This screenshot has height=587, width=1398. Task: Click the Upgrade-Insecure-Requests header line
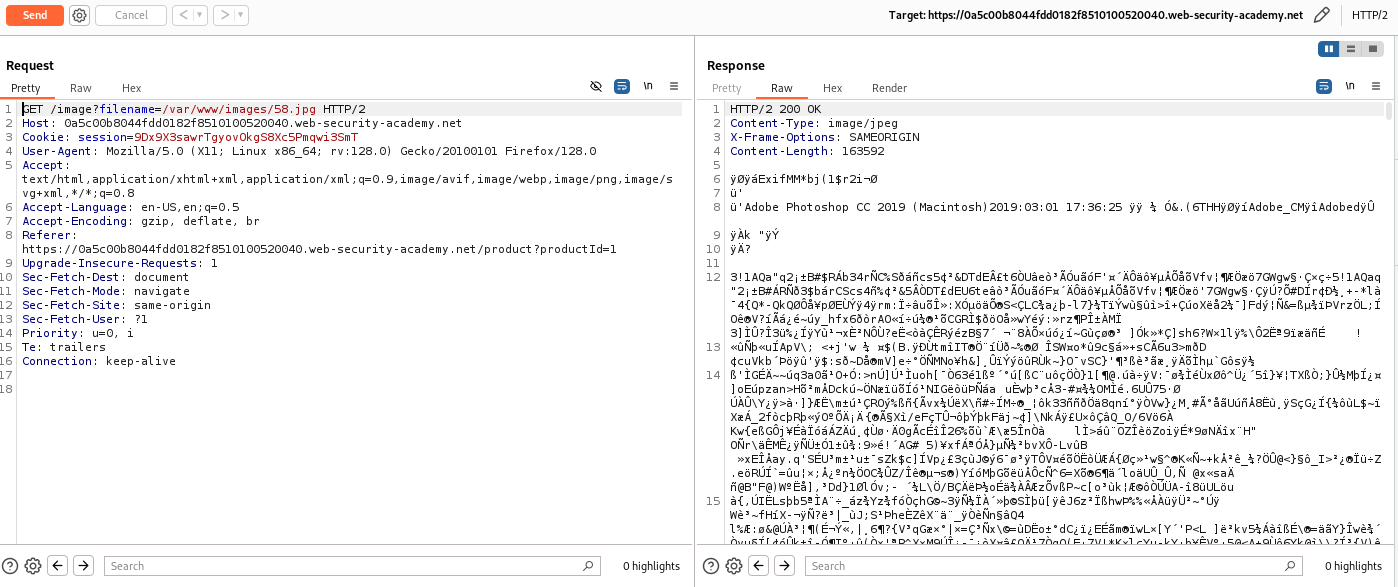point(120,263)
